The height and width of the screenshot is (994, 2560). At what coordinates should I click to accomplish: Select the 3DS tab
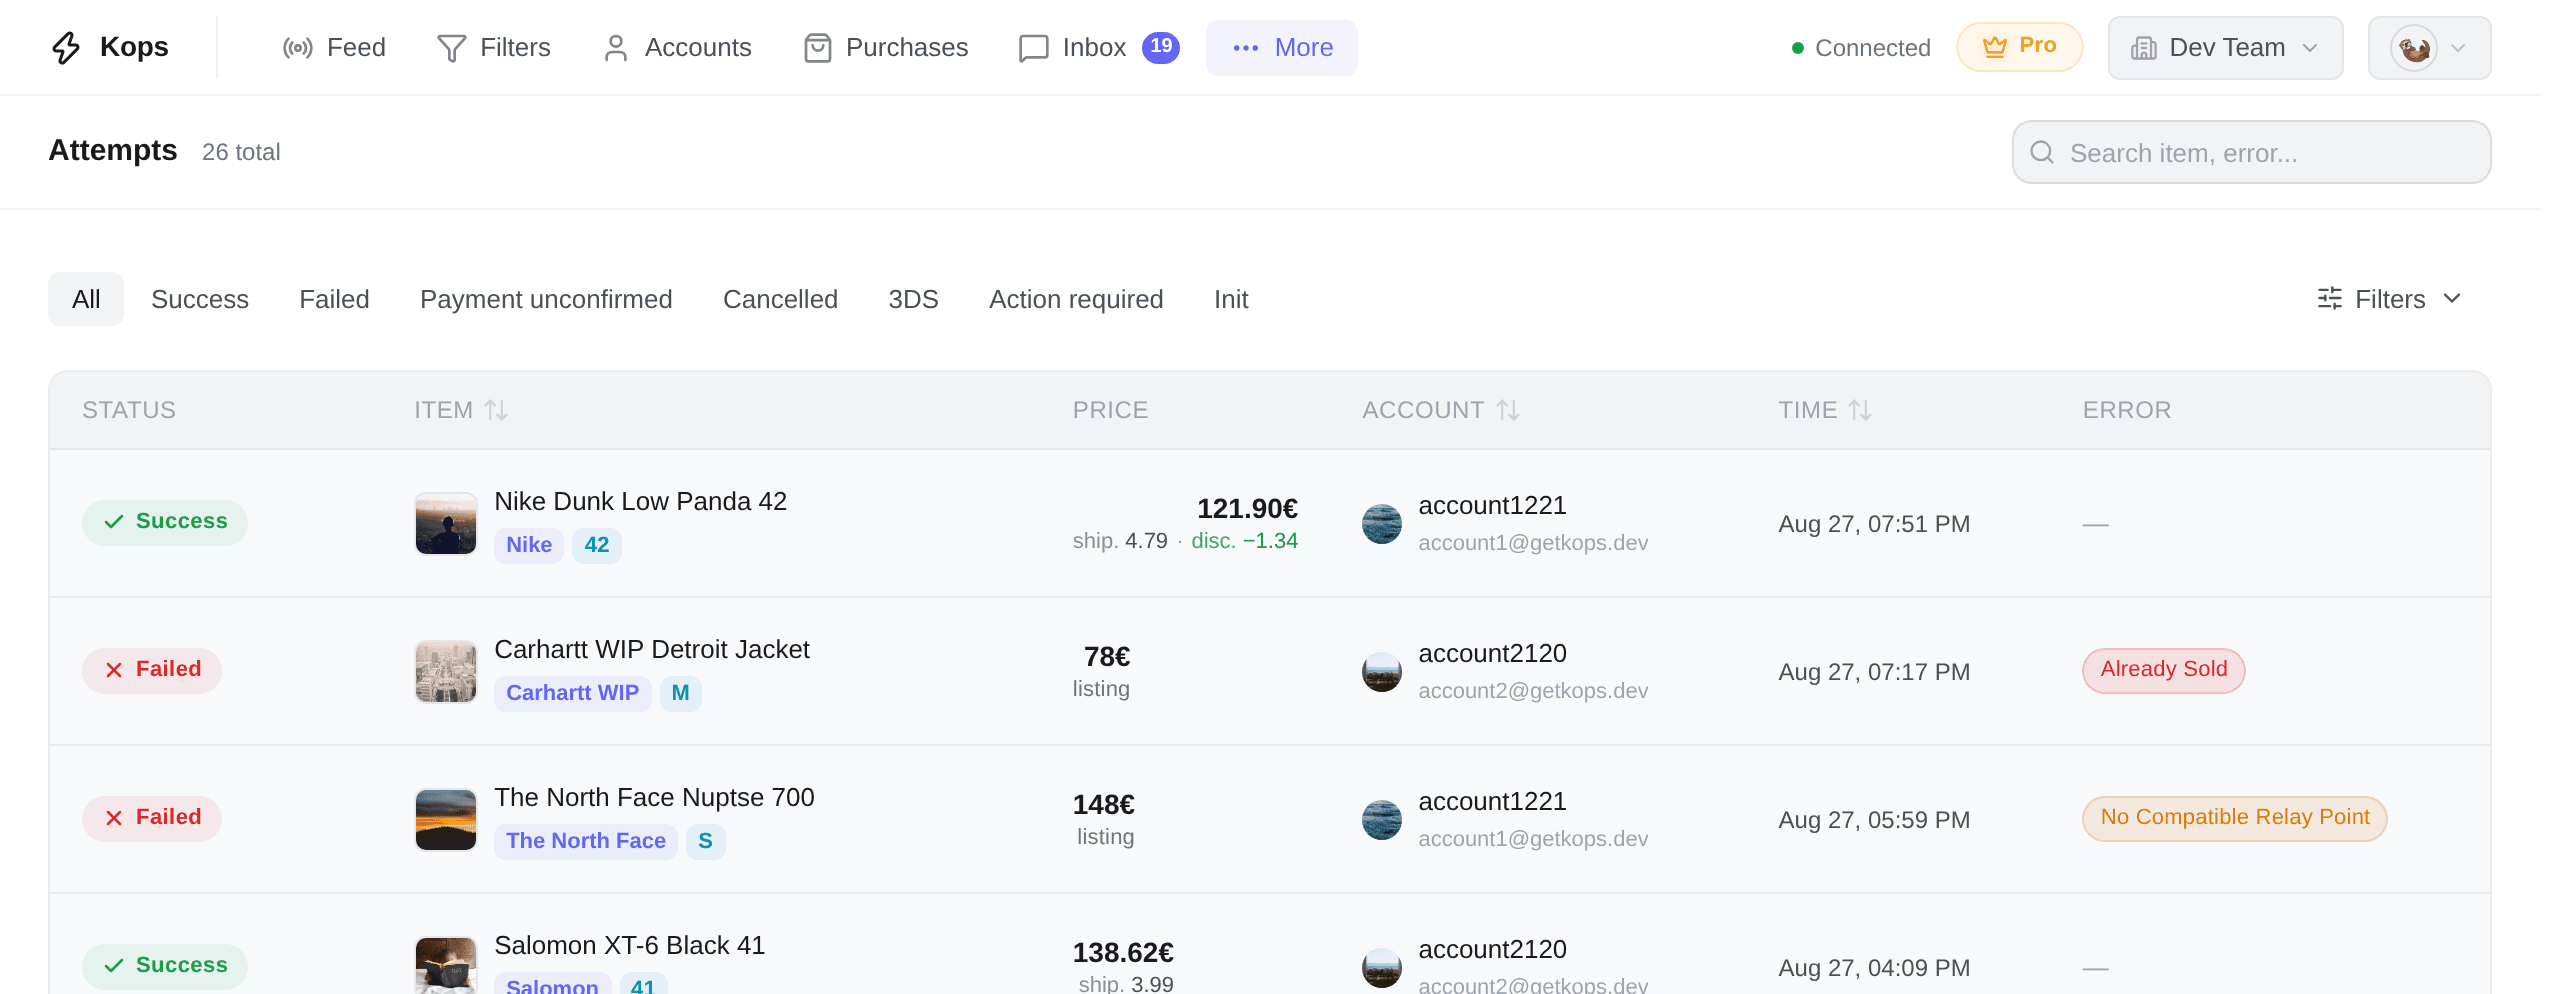(913, 299)
